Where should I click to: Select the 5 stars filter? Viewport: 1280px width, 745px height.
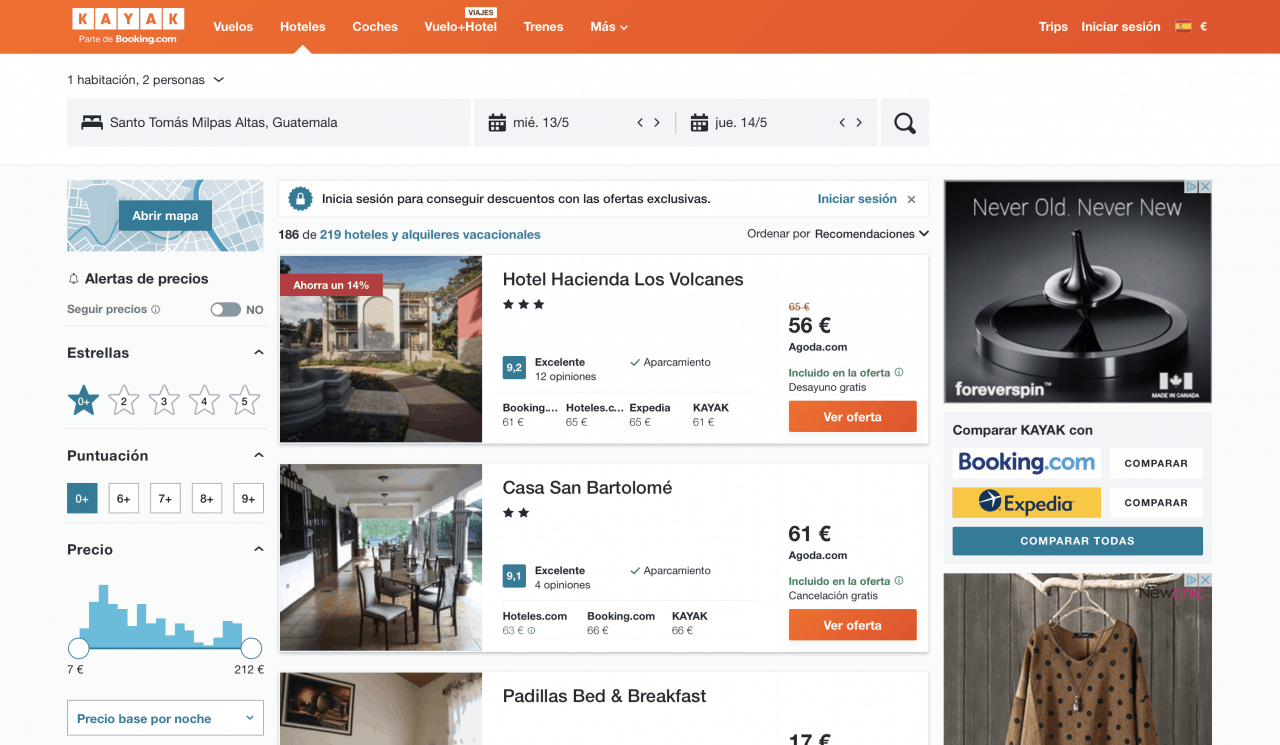tap(244, 401)
